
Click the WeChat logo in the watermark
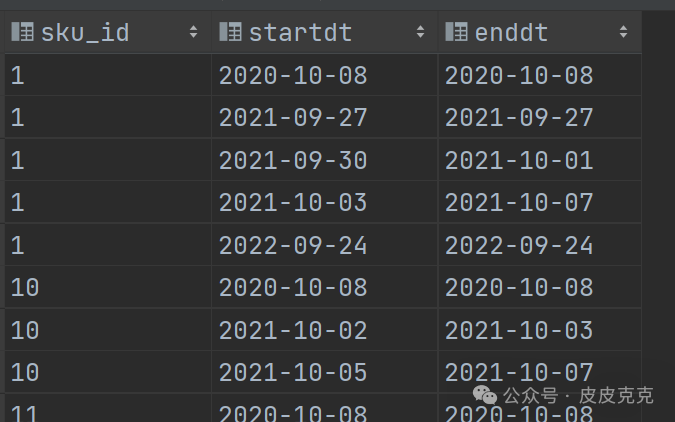[x=485, y=395]
